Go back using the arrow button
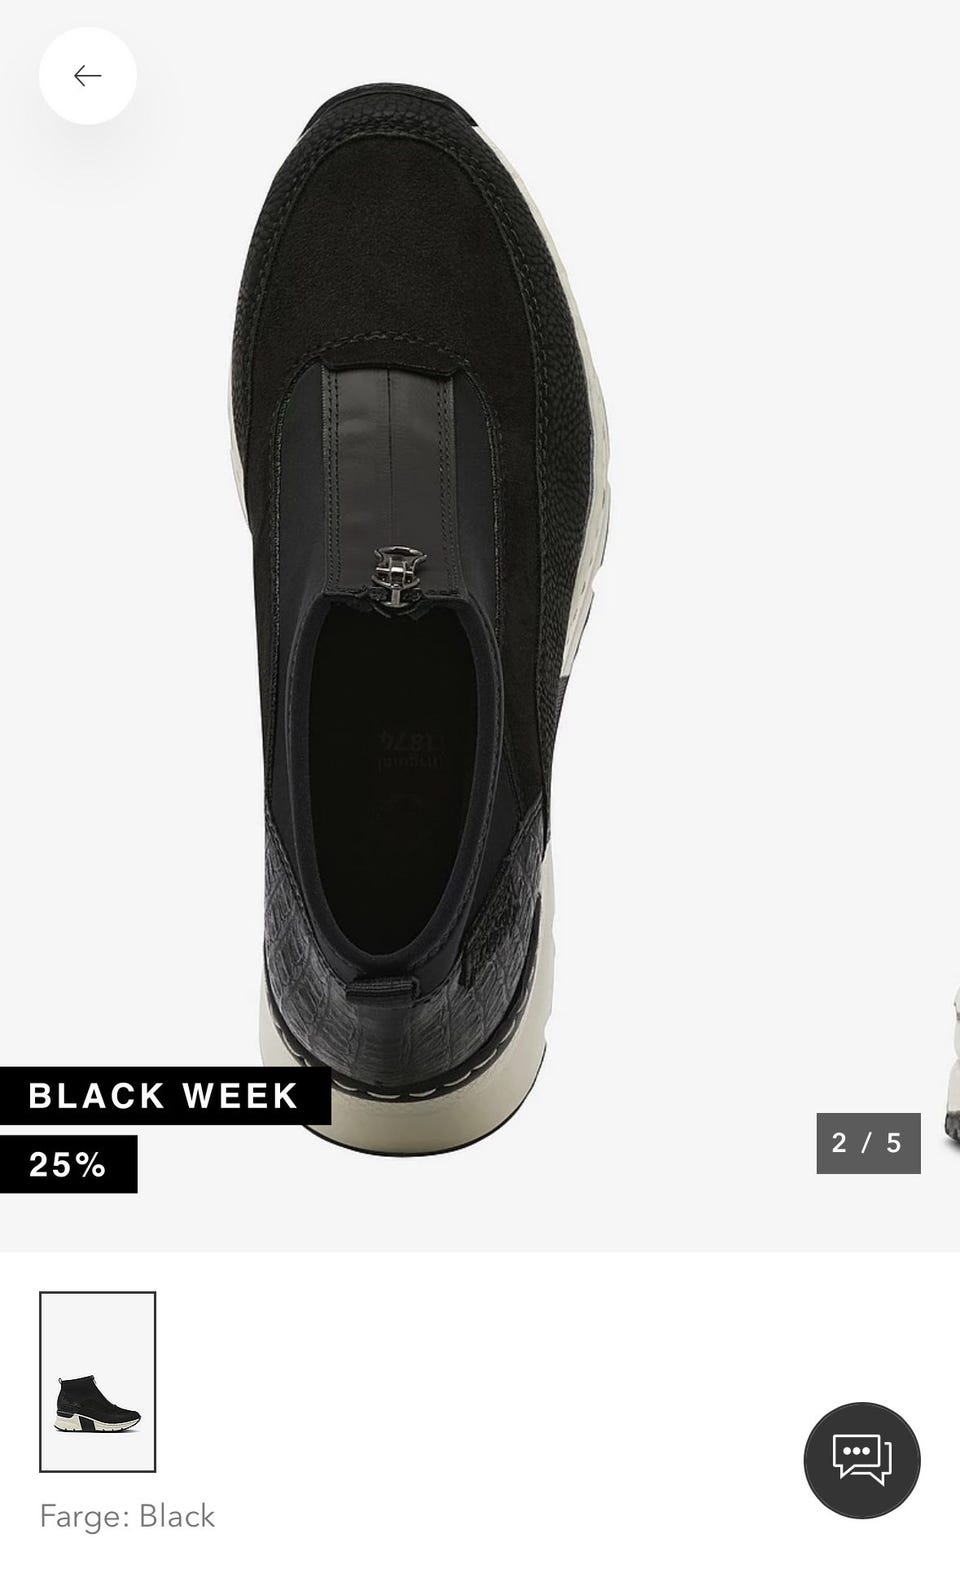 [88, 76]
